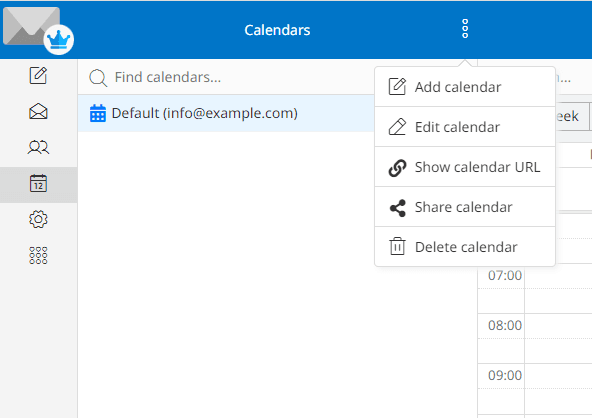Select the calendar sidebar icon
The image size is (592, 418).
tap(38, 184)
